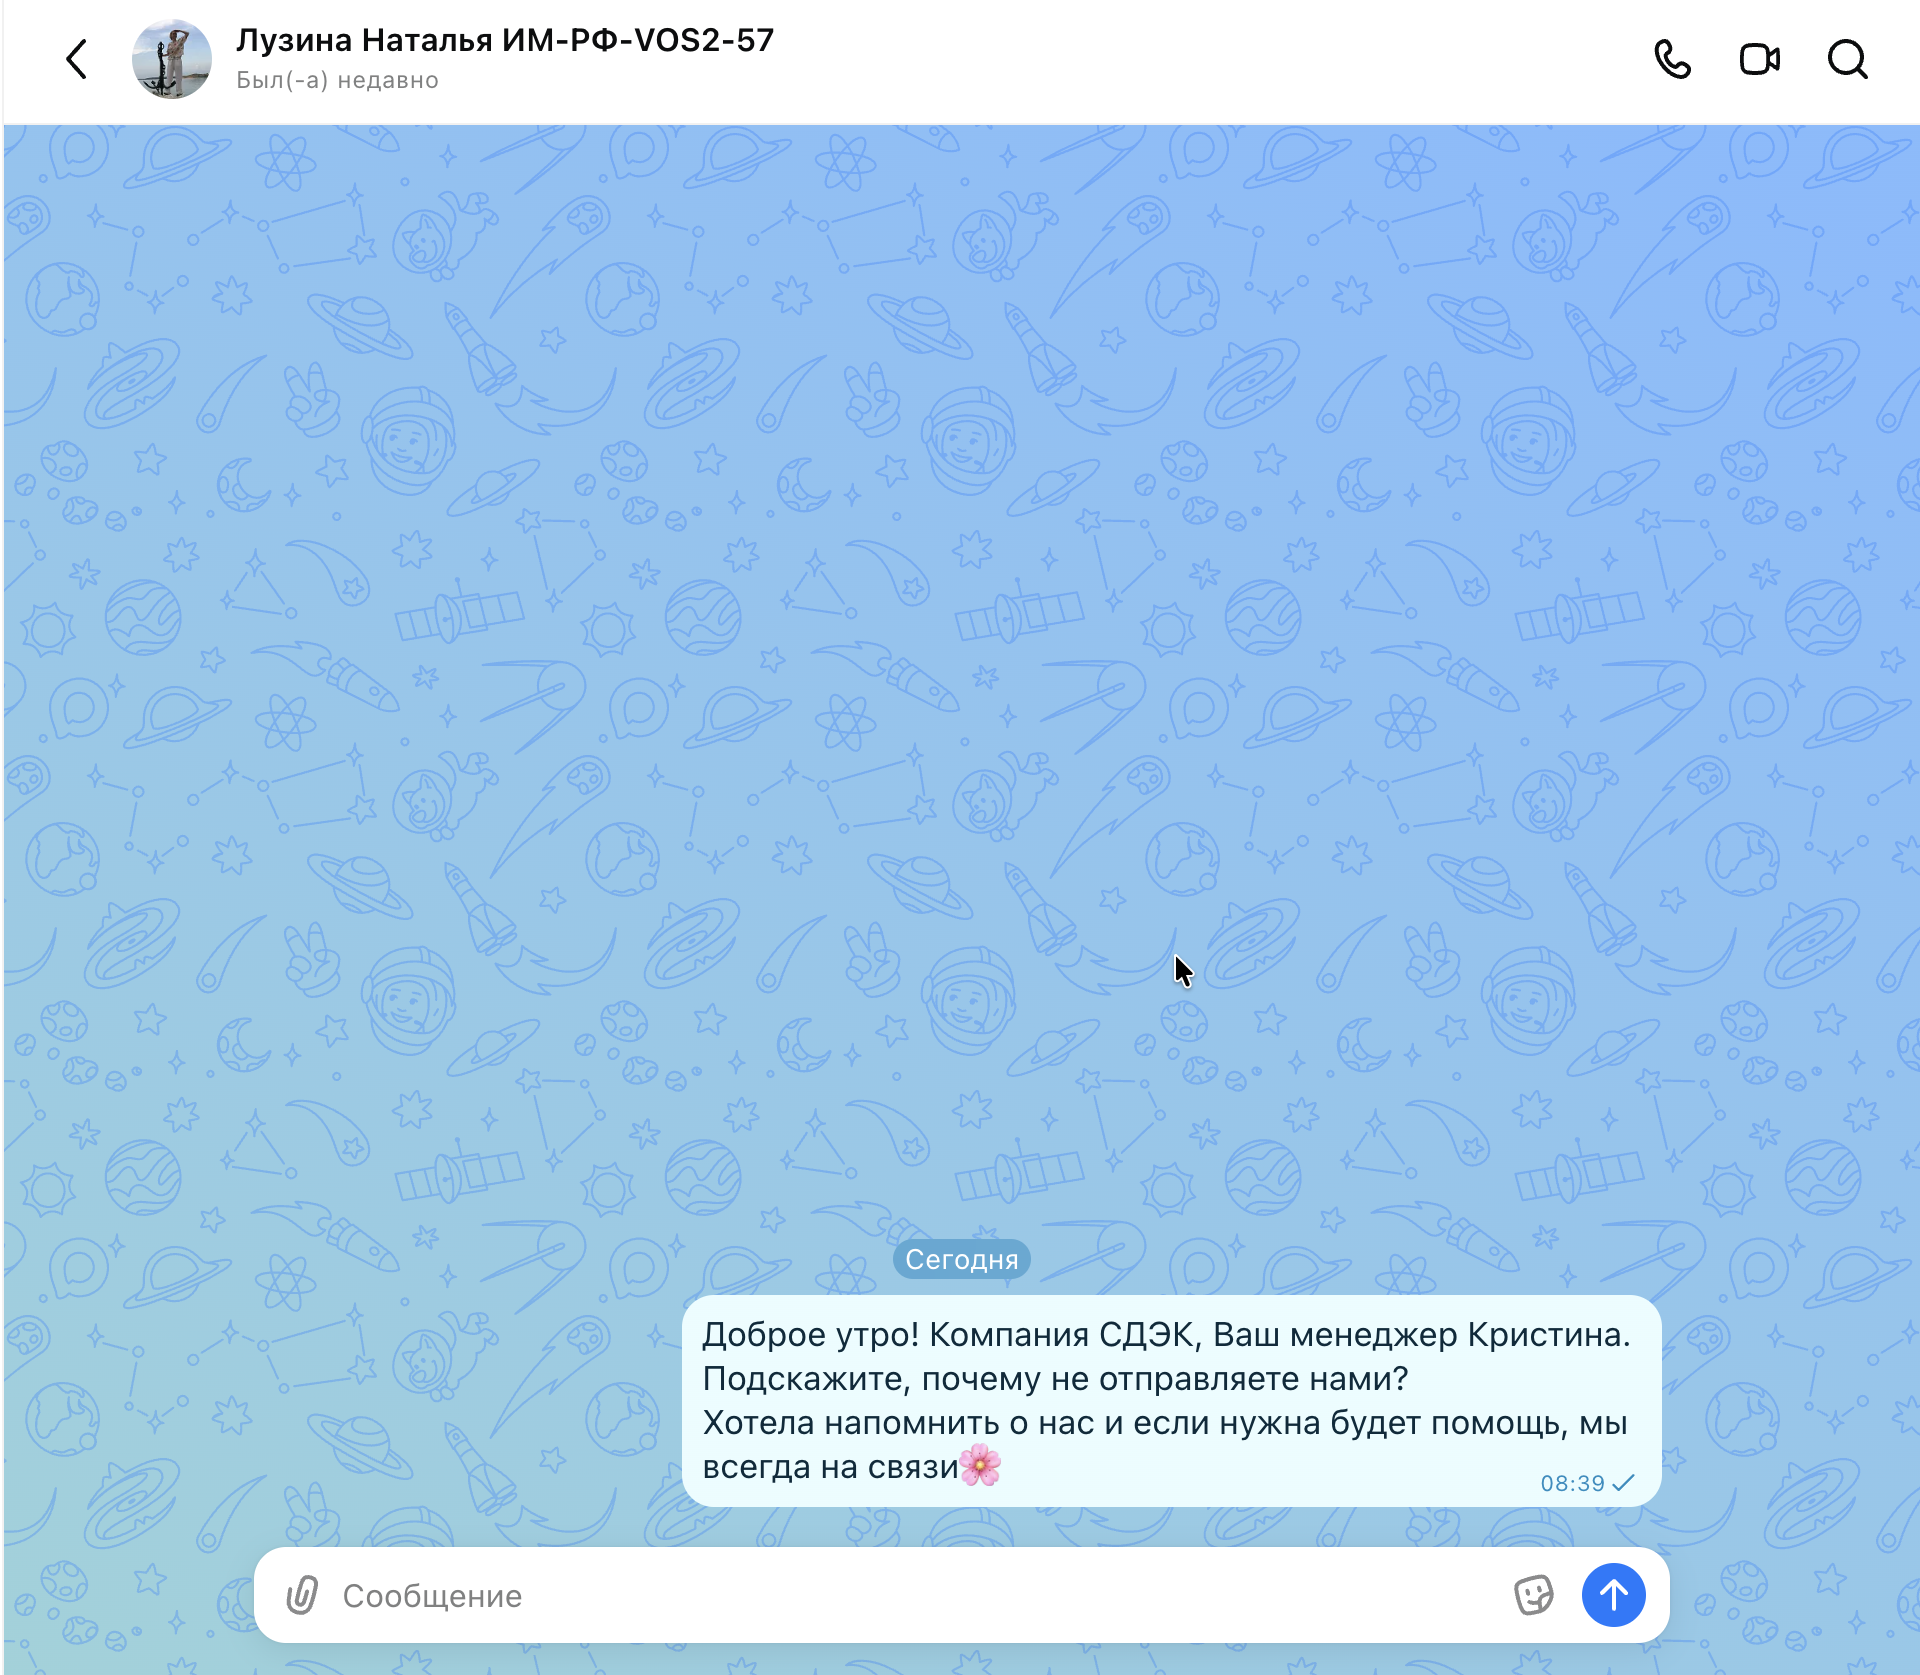The image size is (1920, 1675).
Task: Start a voice call with the contact
Action: pos(1672,59)
